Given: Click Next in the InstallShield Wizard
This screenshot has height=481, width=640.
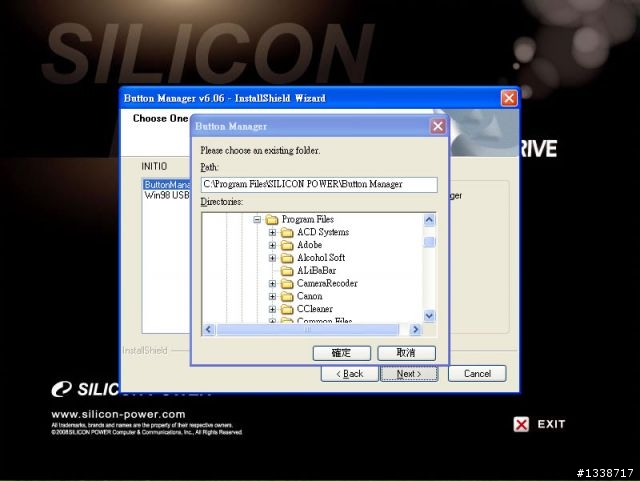Looking at the screenshot, I should tap(409, 374).
